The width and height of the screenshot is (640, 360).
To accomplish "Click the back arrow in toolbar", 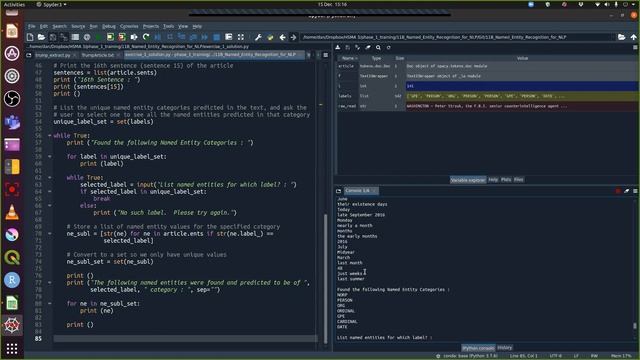I will [x=282, y=37].
